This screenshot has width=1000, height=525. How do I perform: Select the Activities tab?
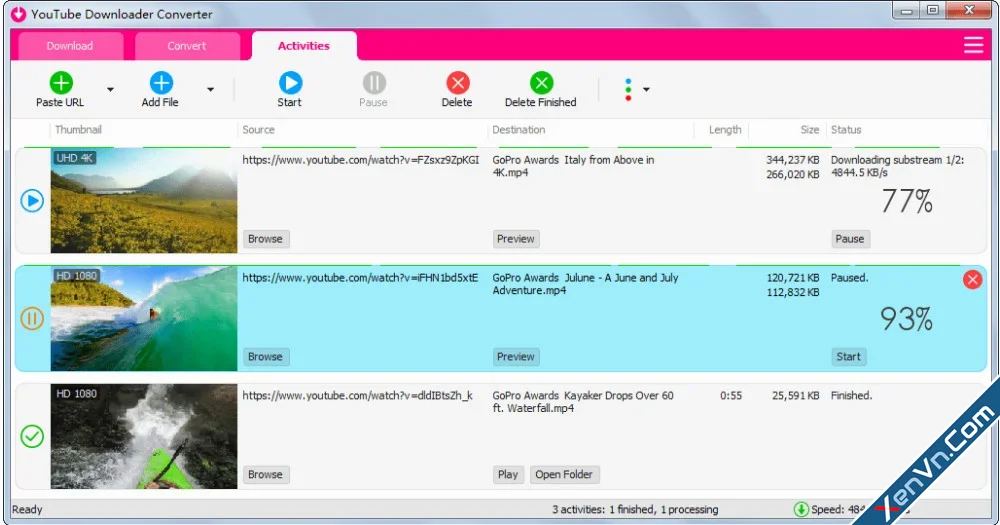pos(304,46)
